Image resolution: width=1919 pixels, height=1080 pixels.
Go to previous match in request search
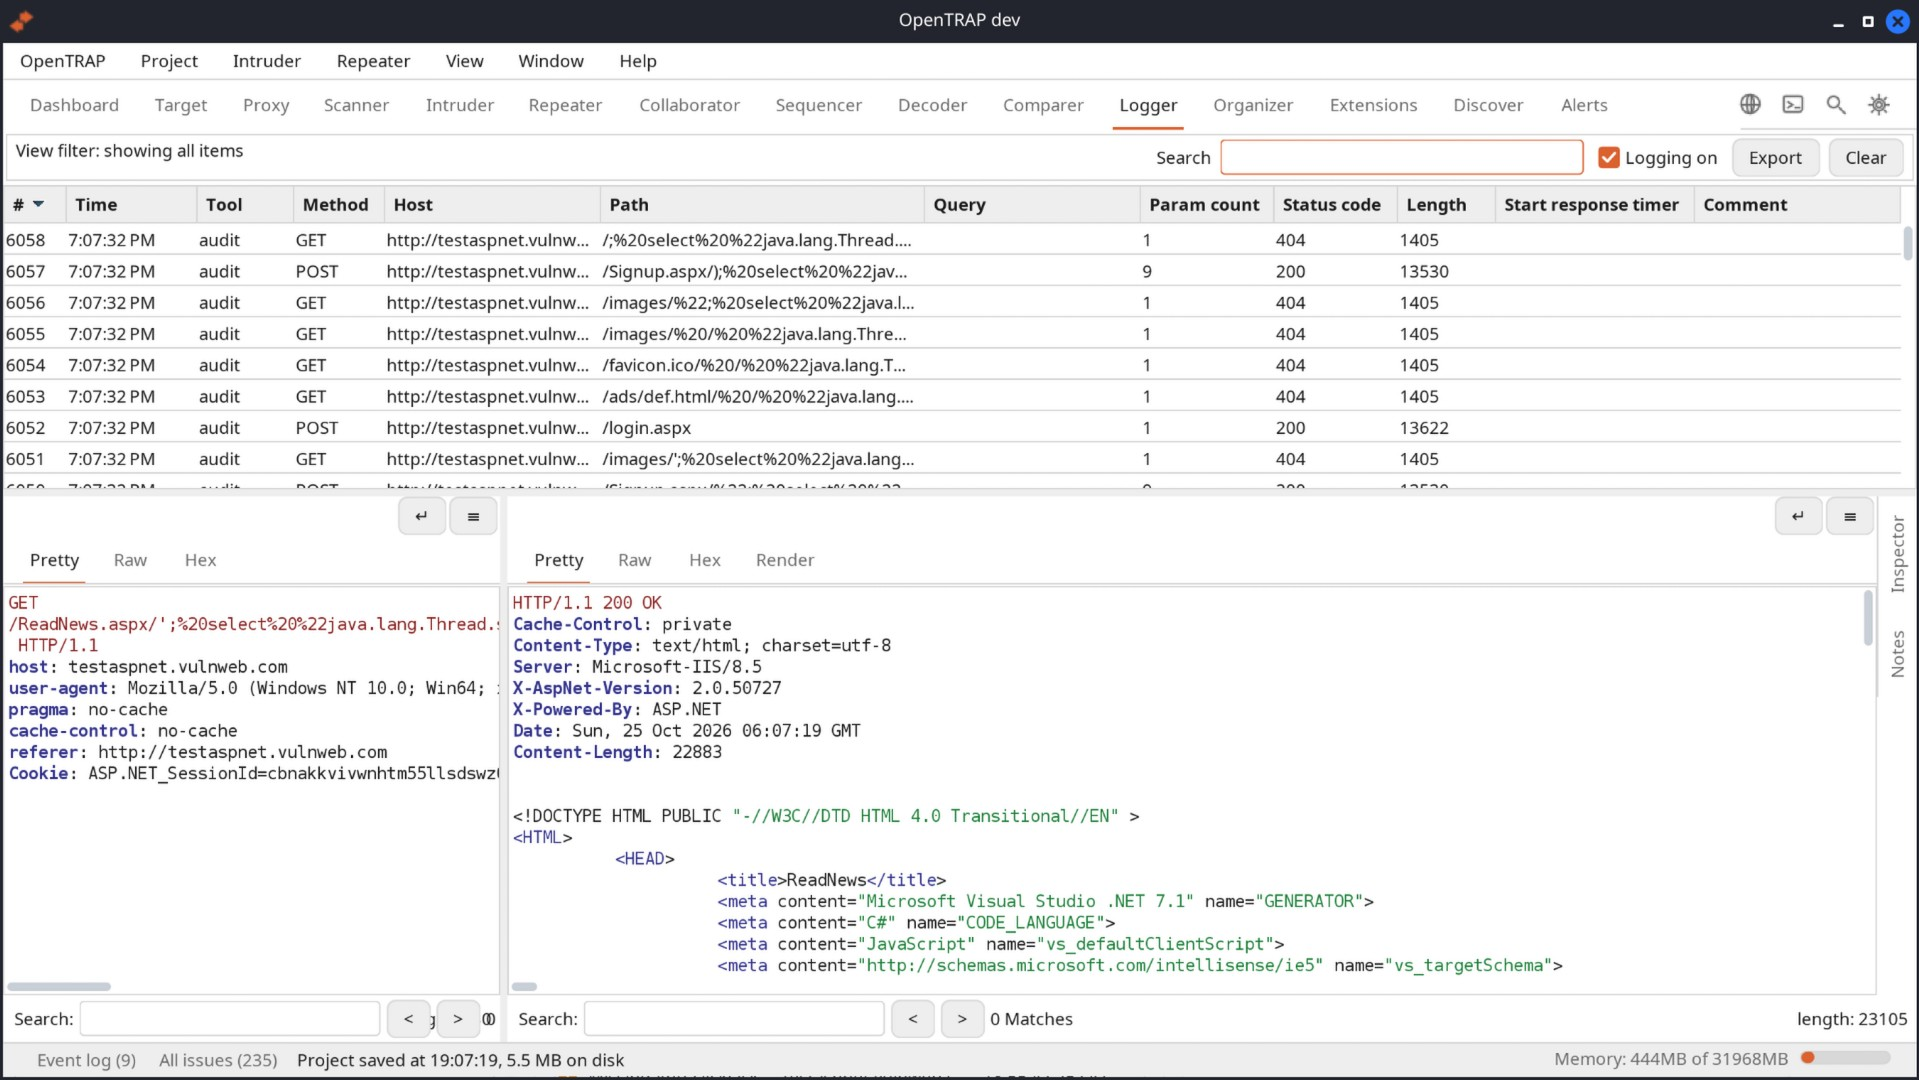pyautogui.click(x=408, y=1019)
